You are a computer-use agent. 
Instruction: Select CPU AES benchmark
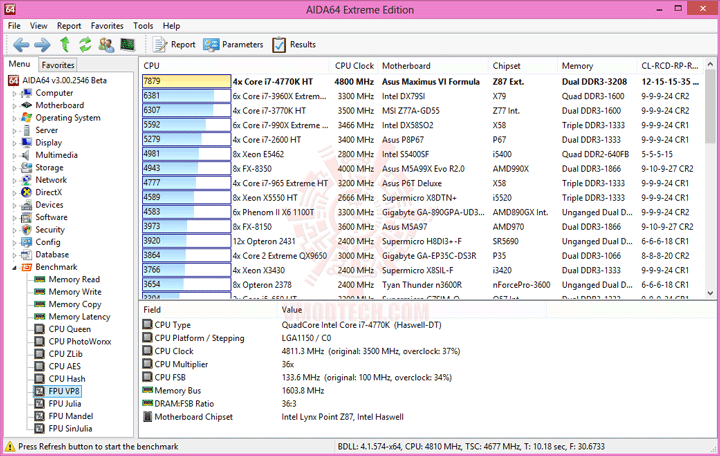(x=65, y=366)
